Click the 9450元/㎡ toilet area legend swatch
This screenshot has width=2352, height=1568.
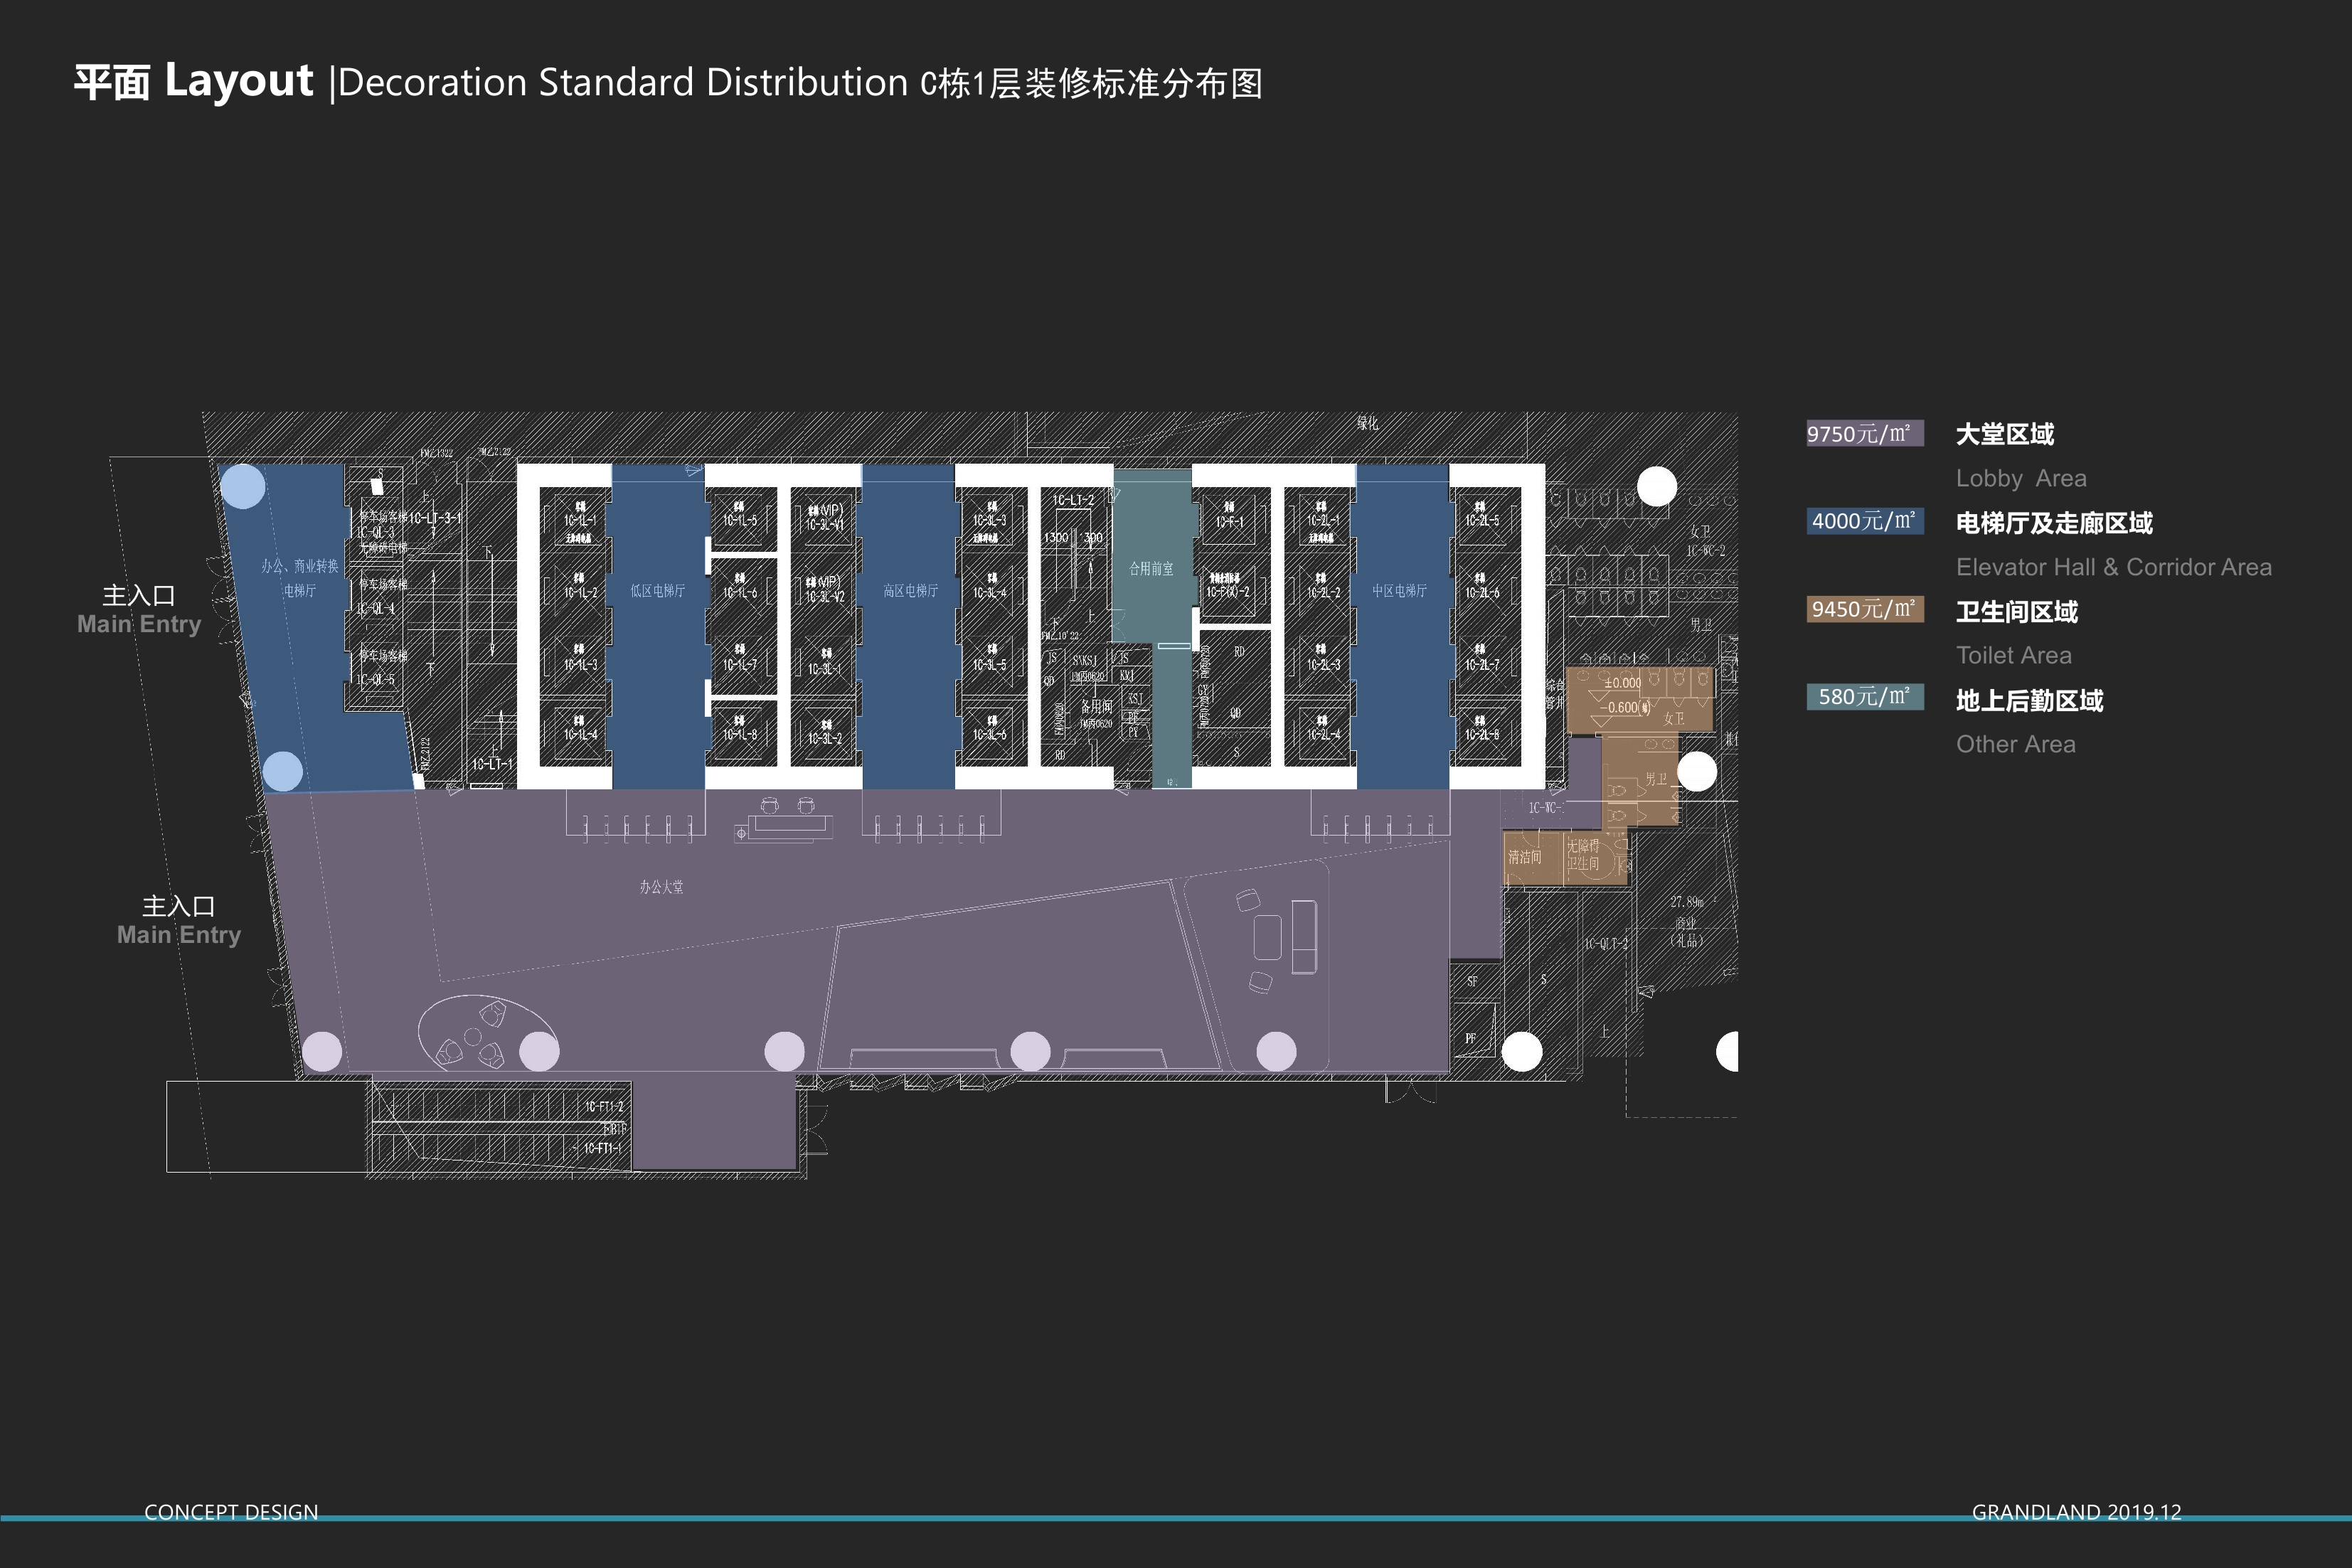(x=1864, y=609)
